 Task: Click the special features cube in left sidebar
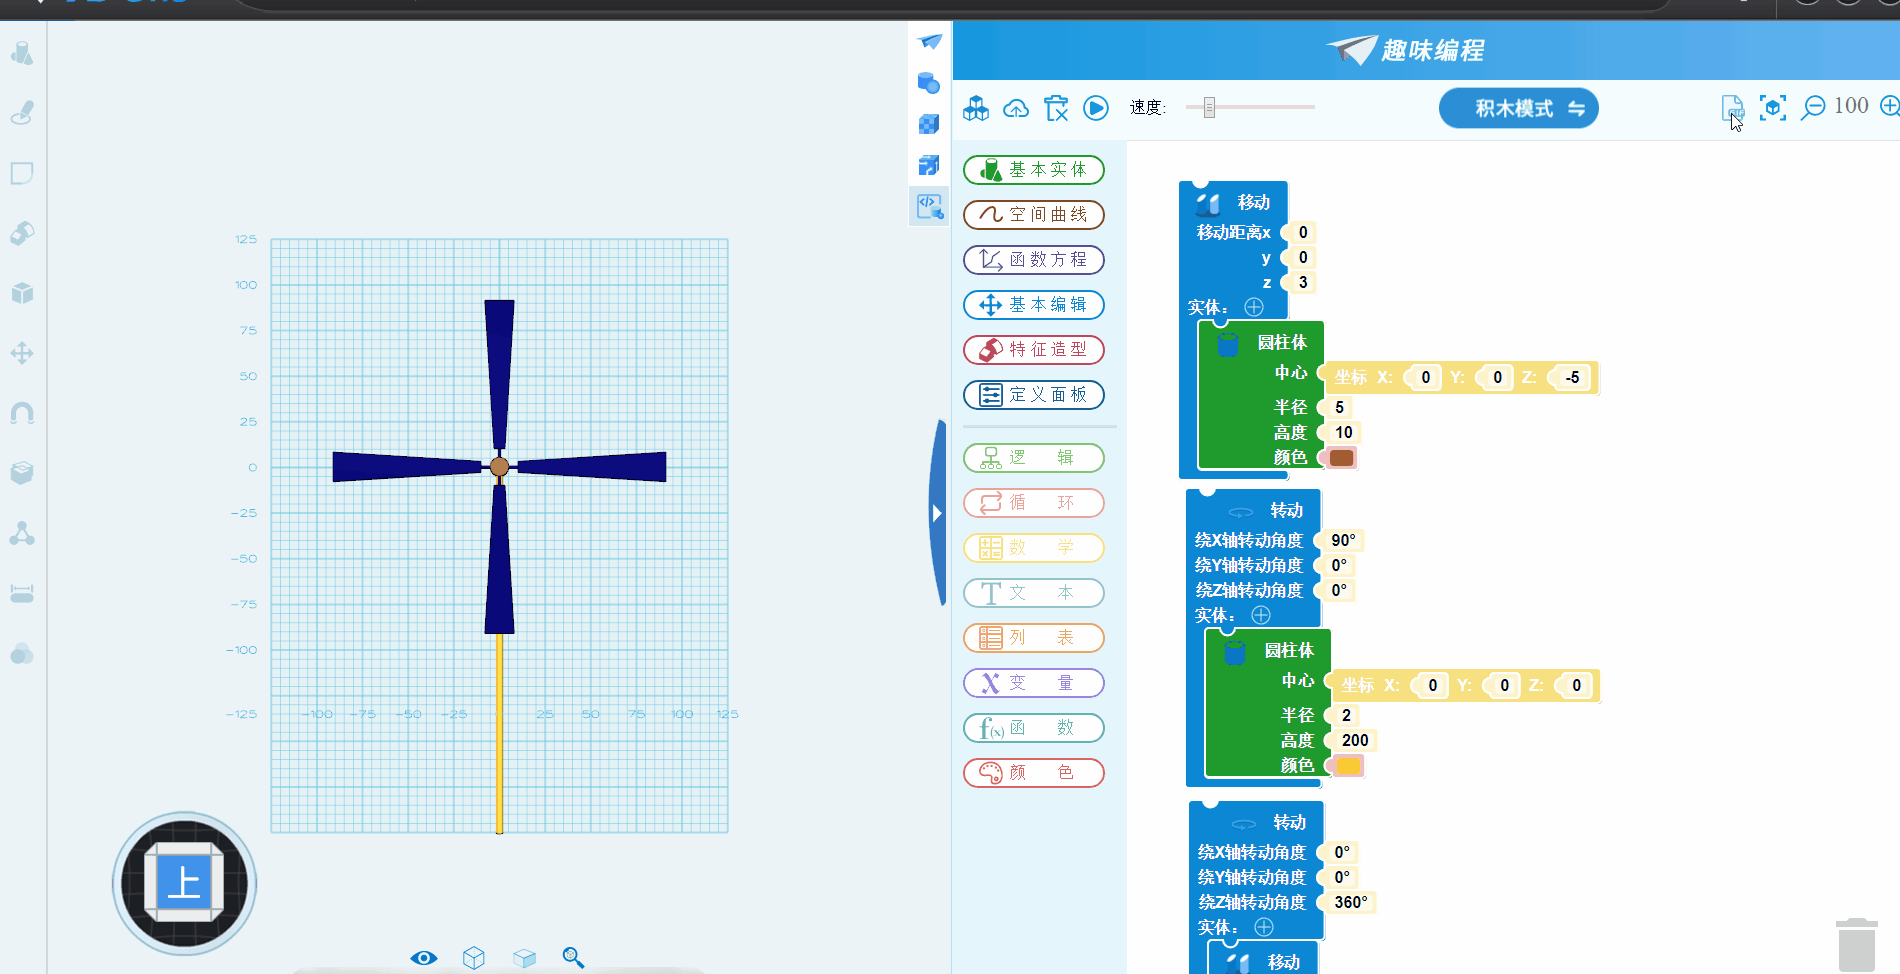[x=22, y=293]
